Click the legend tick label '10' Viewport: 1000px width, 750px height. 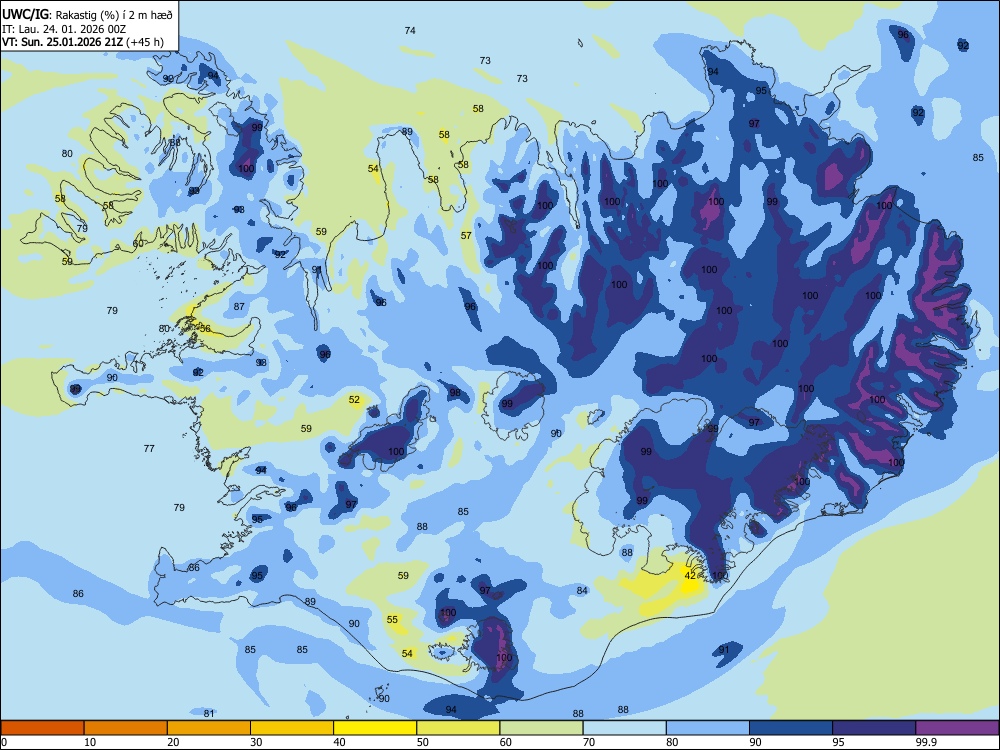[x=90, y=742]
